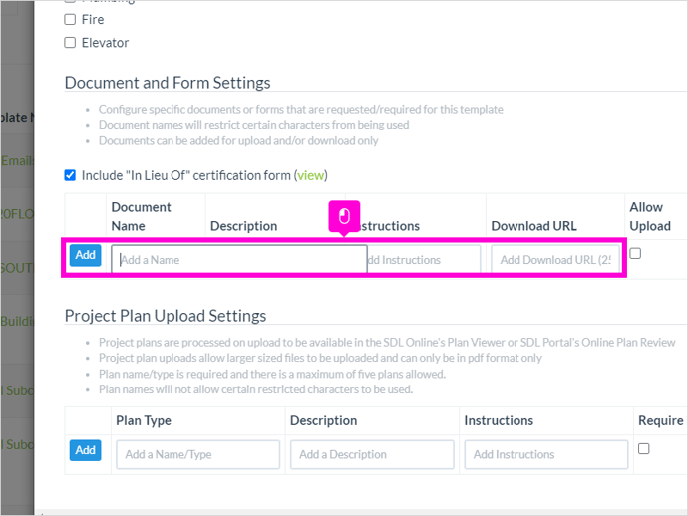
Task: Click the Plan Type column header
Action: pos(144,420)
